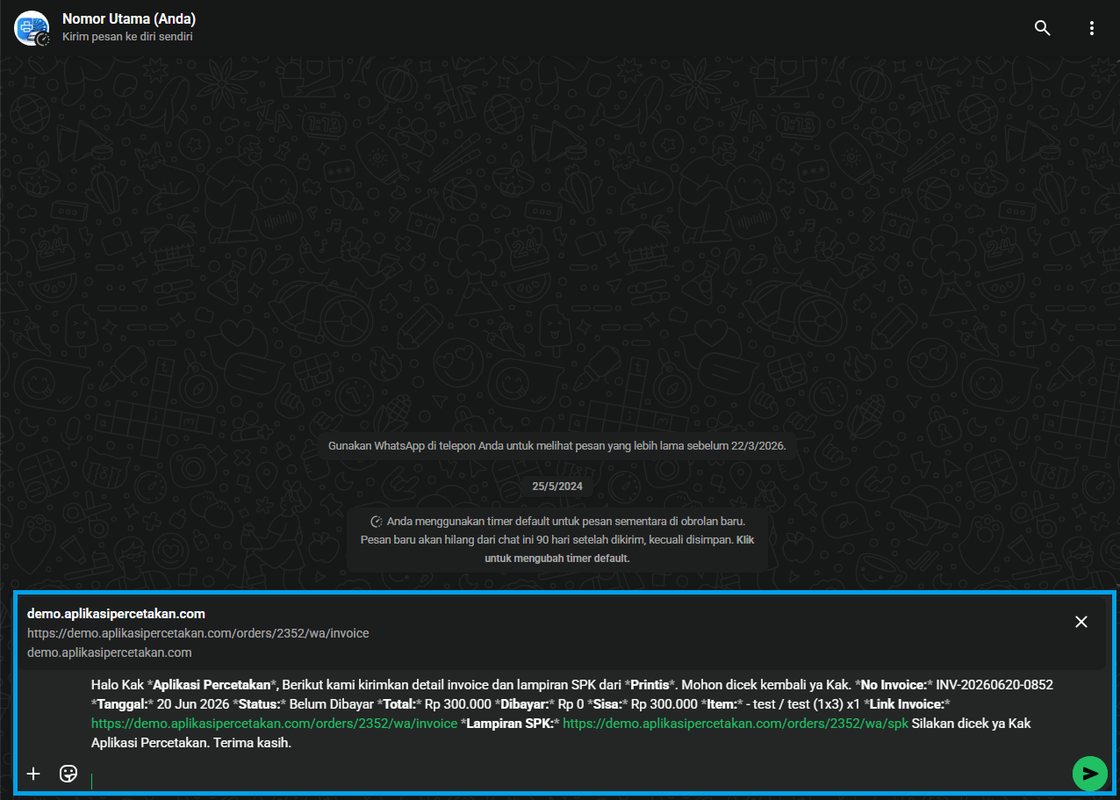The width and height of the screenshot is (1120, 800).
Task: Open the invoice link in the message draft
Action: click(x=274, y=724)
